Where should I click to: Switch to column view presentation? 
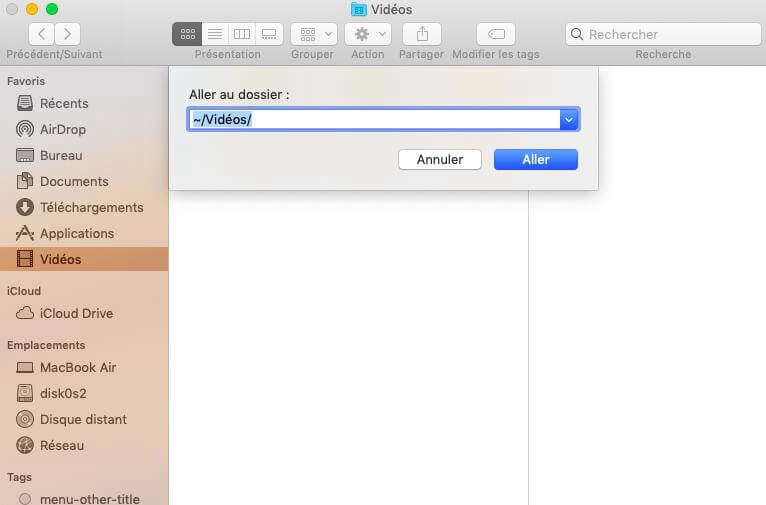point(242,34)
